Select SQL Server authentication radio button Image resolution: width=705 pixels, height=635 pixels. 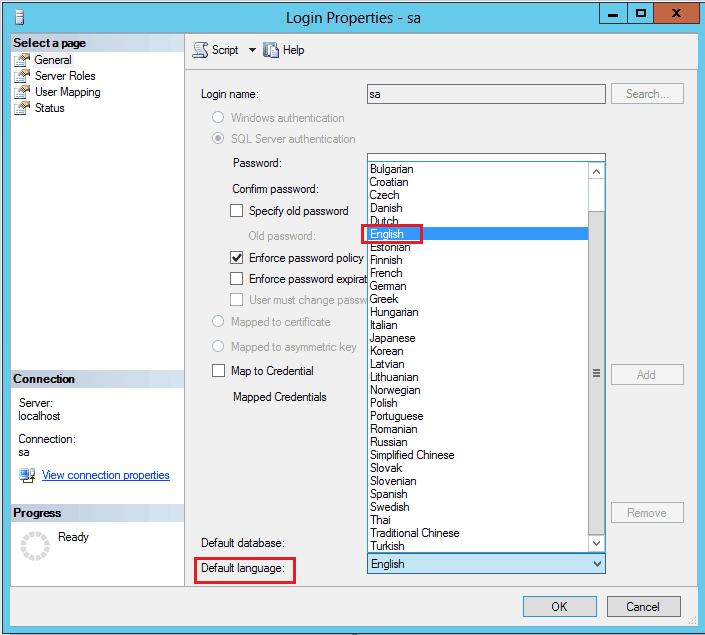[x=218, y=138]
